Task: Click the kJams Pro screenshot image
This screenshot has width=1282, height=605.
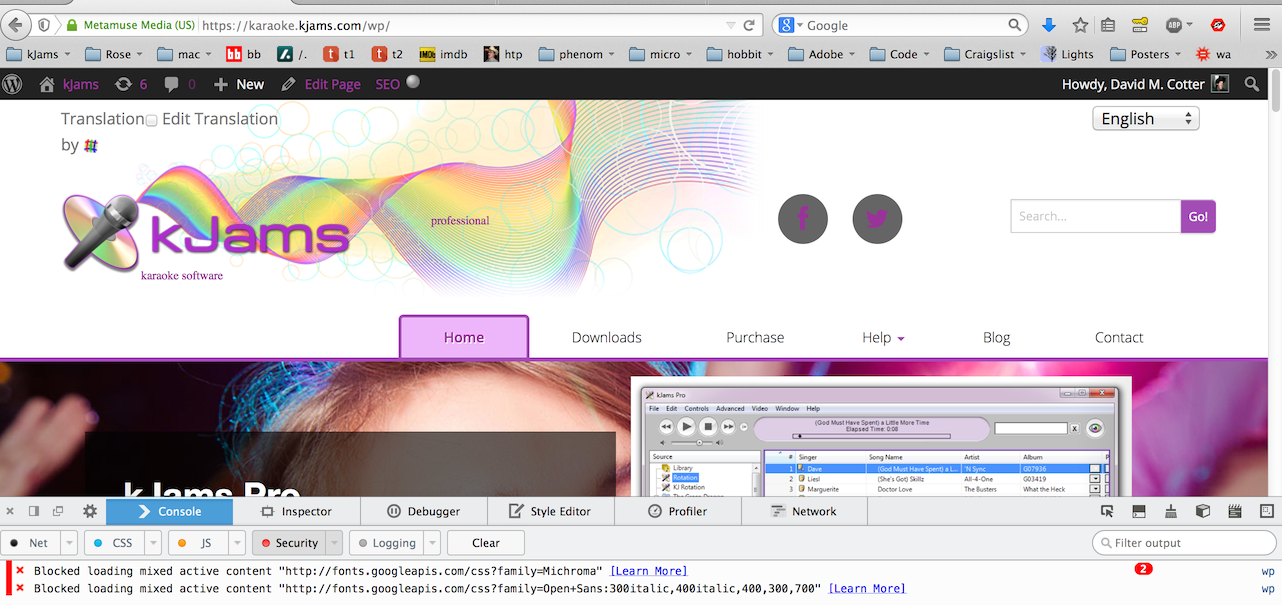Action: tap(881, 437)
